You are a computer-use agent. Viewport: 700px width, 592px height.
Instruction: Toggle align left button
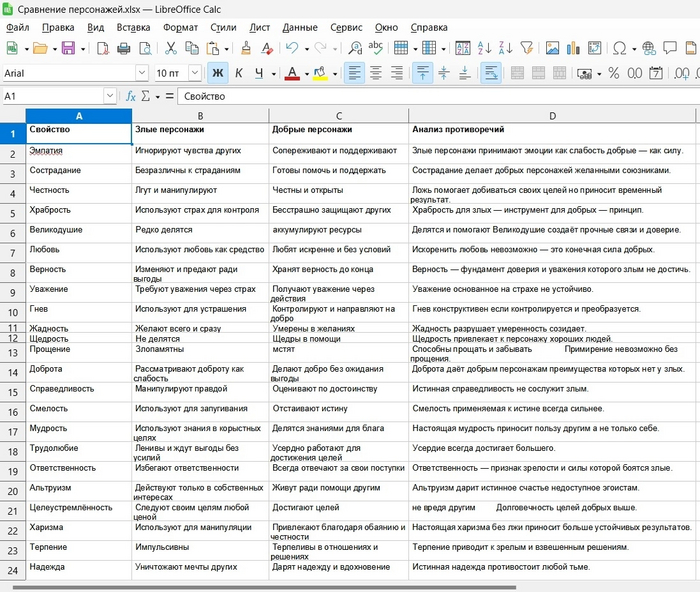355,73
